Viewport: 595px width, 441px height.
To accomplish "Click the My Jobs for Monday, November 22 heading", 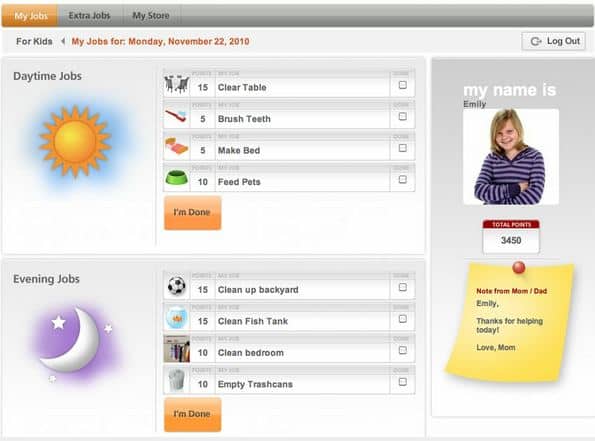I will pyautogui.click(x=161, y=41).
